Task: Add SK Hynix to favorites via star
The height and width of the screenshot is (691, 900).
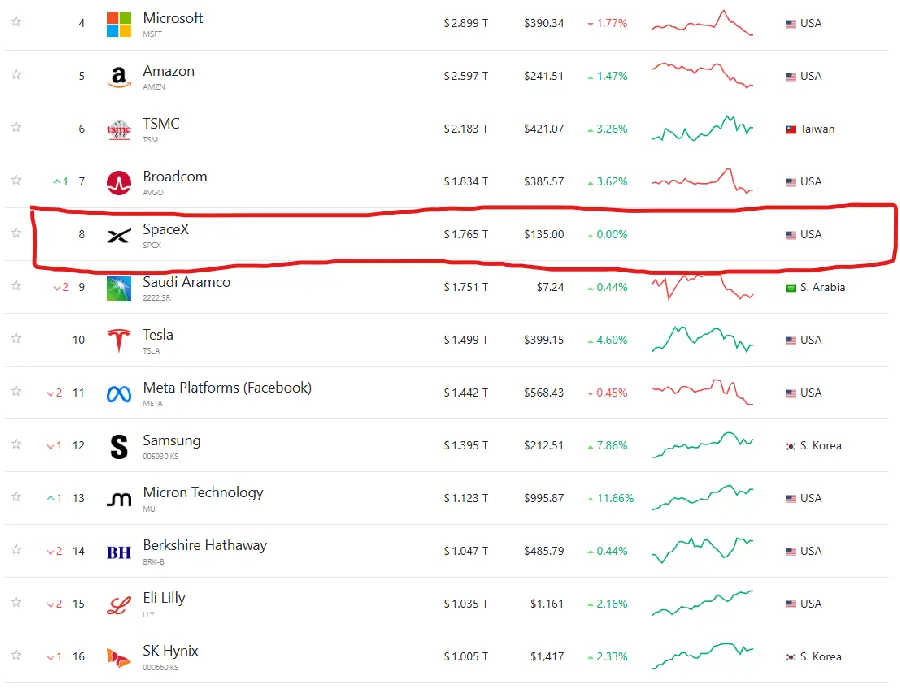Action: (16, 655)
